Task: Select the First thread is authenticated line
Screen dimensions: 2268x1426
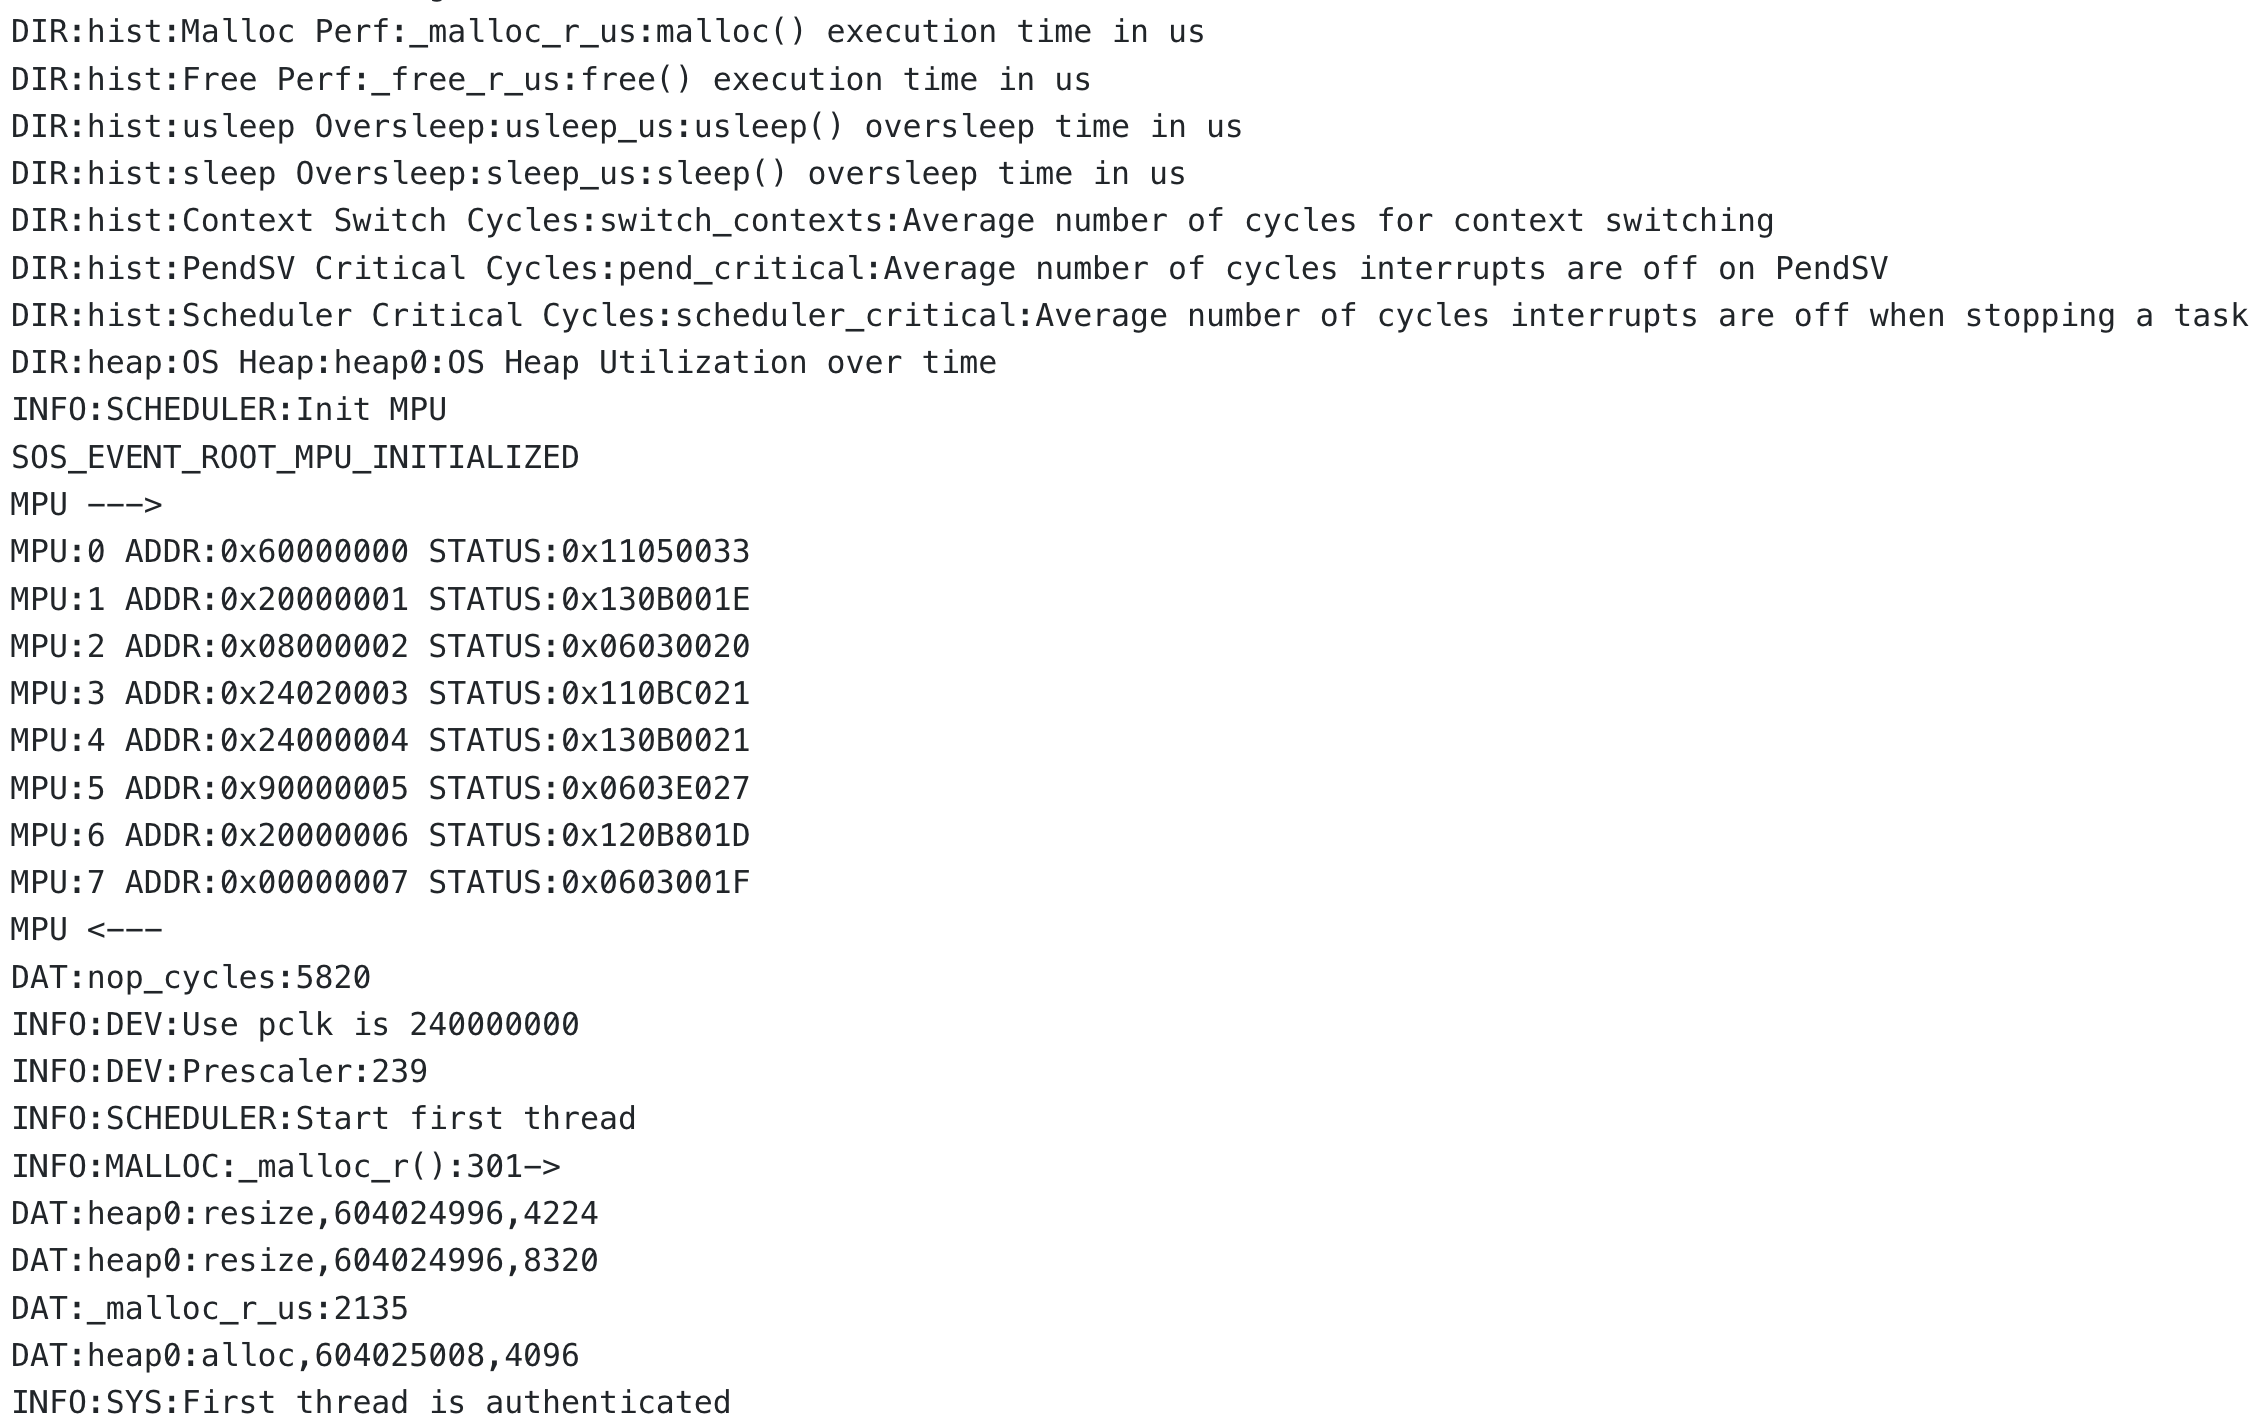Action: click(371, 1403)
